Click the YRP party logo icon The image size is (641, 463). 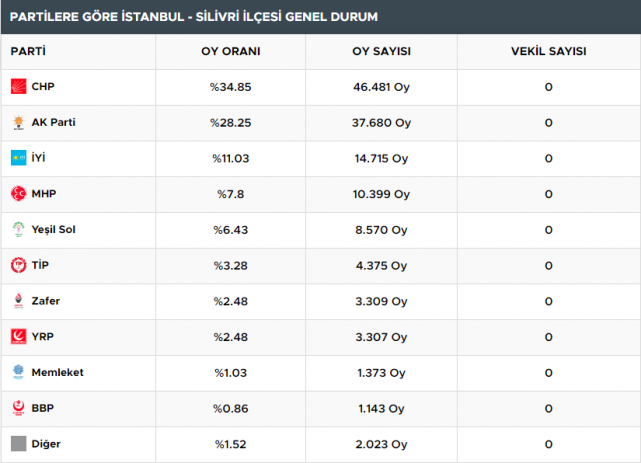(x=18, y=336)
